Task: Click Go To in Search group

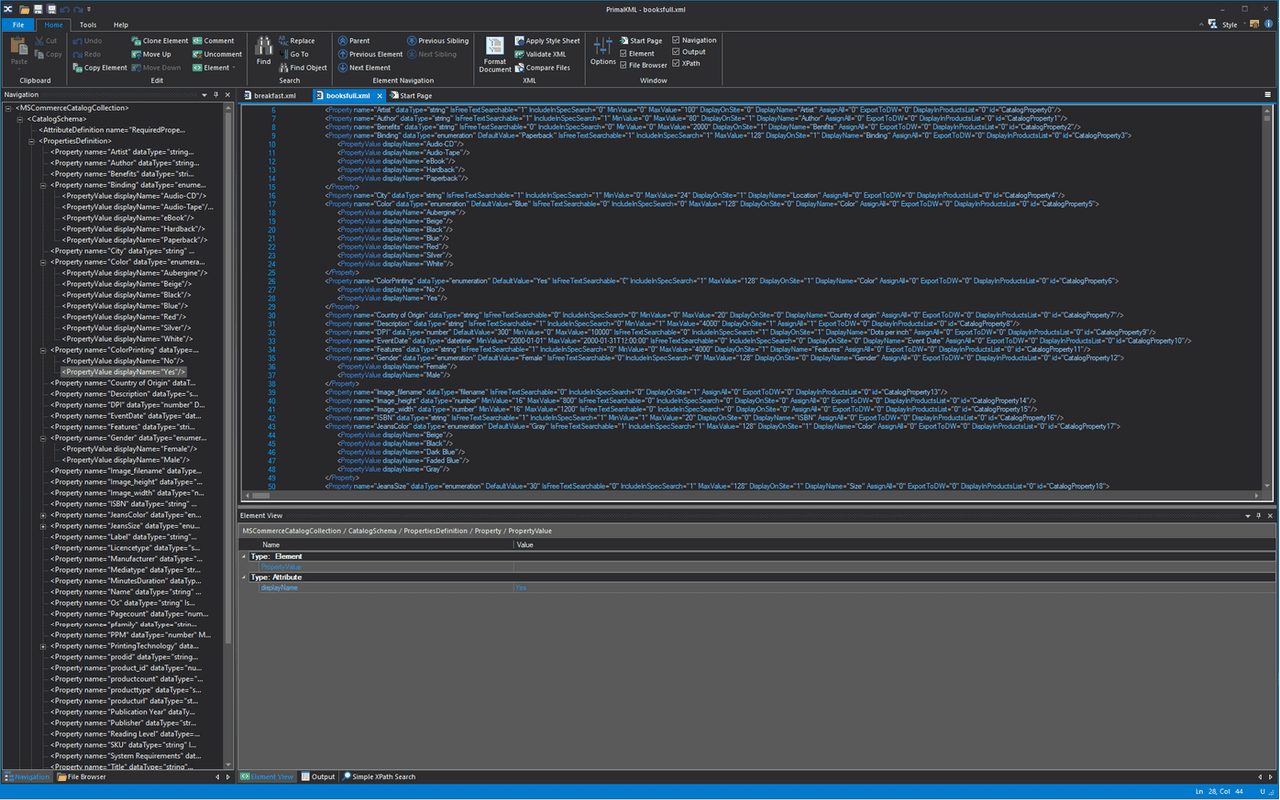Action: pyautogui.click(x=294, y=54)
